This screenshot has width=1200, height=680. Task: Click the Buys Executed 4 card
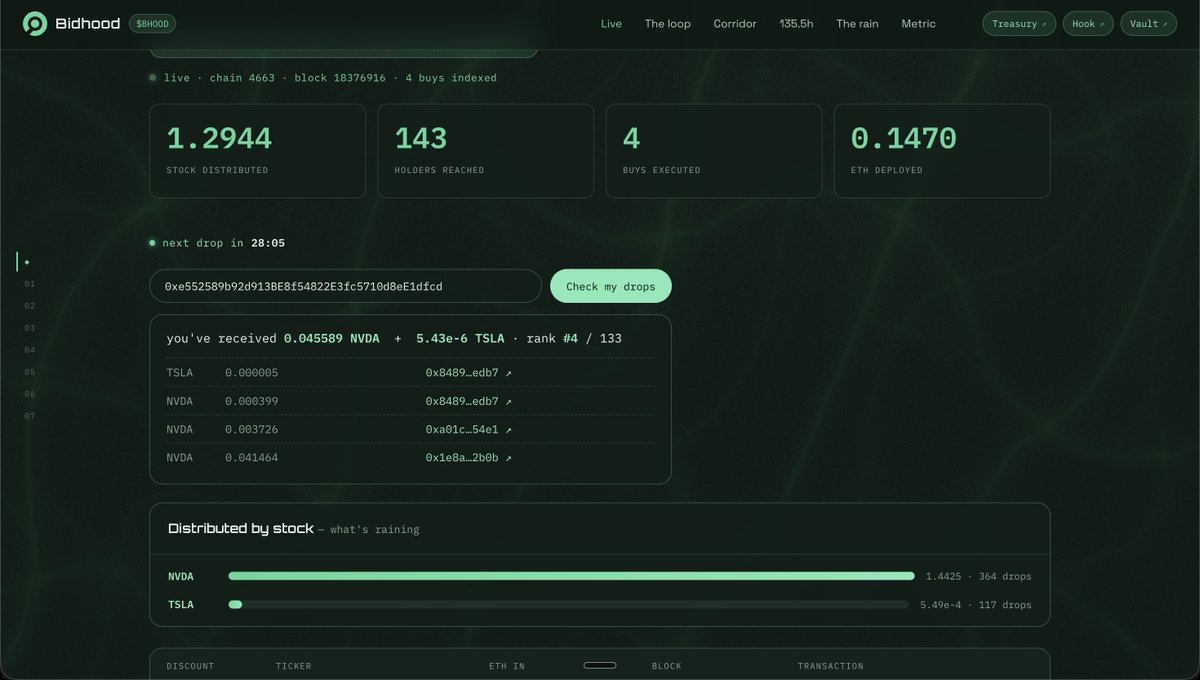(x=714, y=151)
